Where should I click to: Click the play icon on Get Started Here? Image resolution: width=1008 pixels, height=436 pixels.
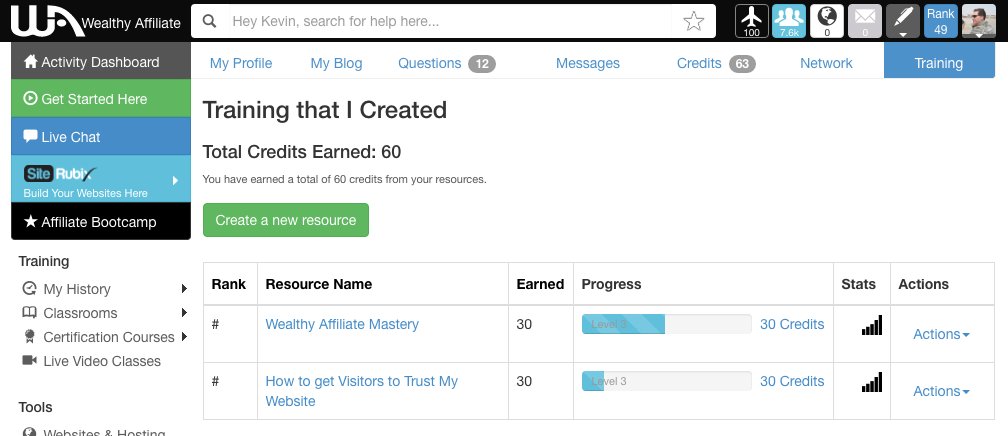point(30,98)
